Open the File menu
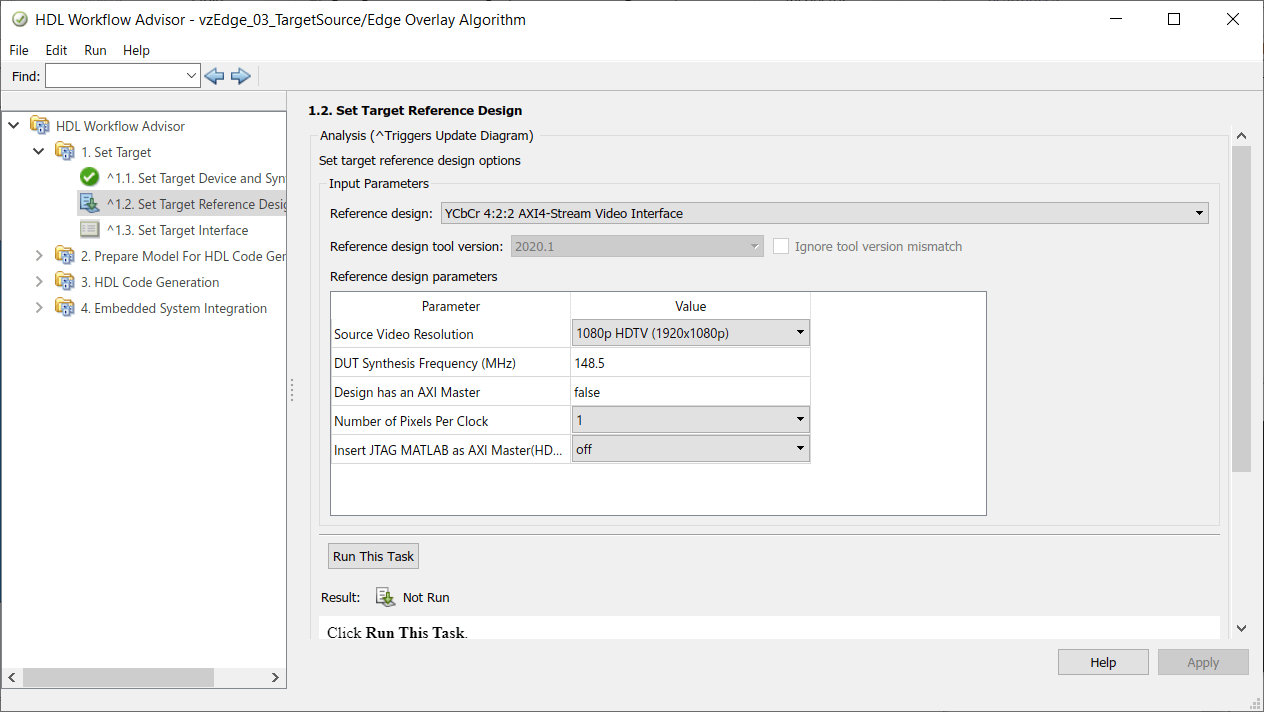 pos(19,50)
